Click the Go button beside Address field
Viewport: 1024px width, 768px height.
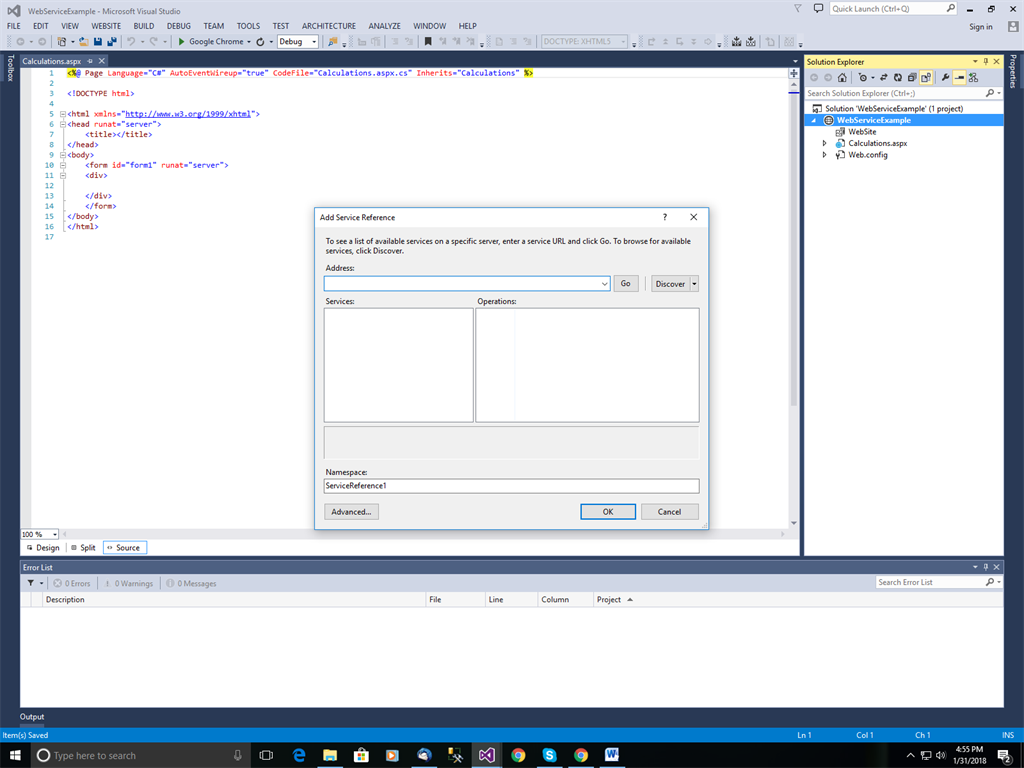tap(625, 283)
